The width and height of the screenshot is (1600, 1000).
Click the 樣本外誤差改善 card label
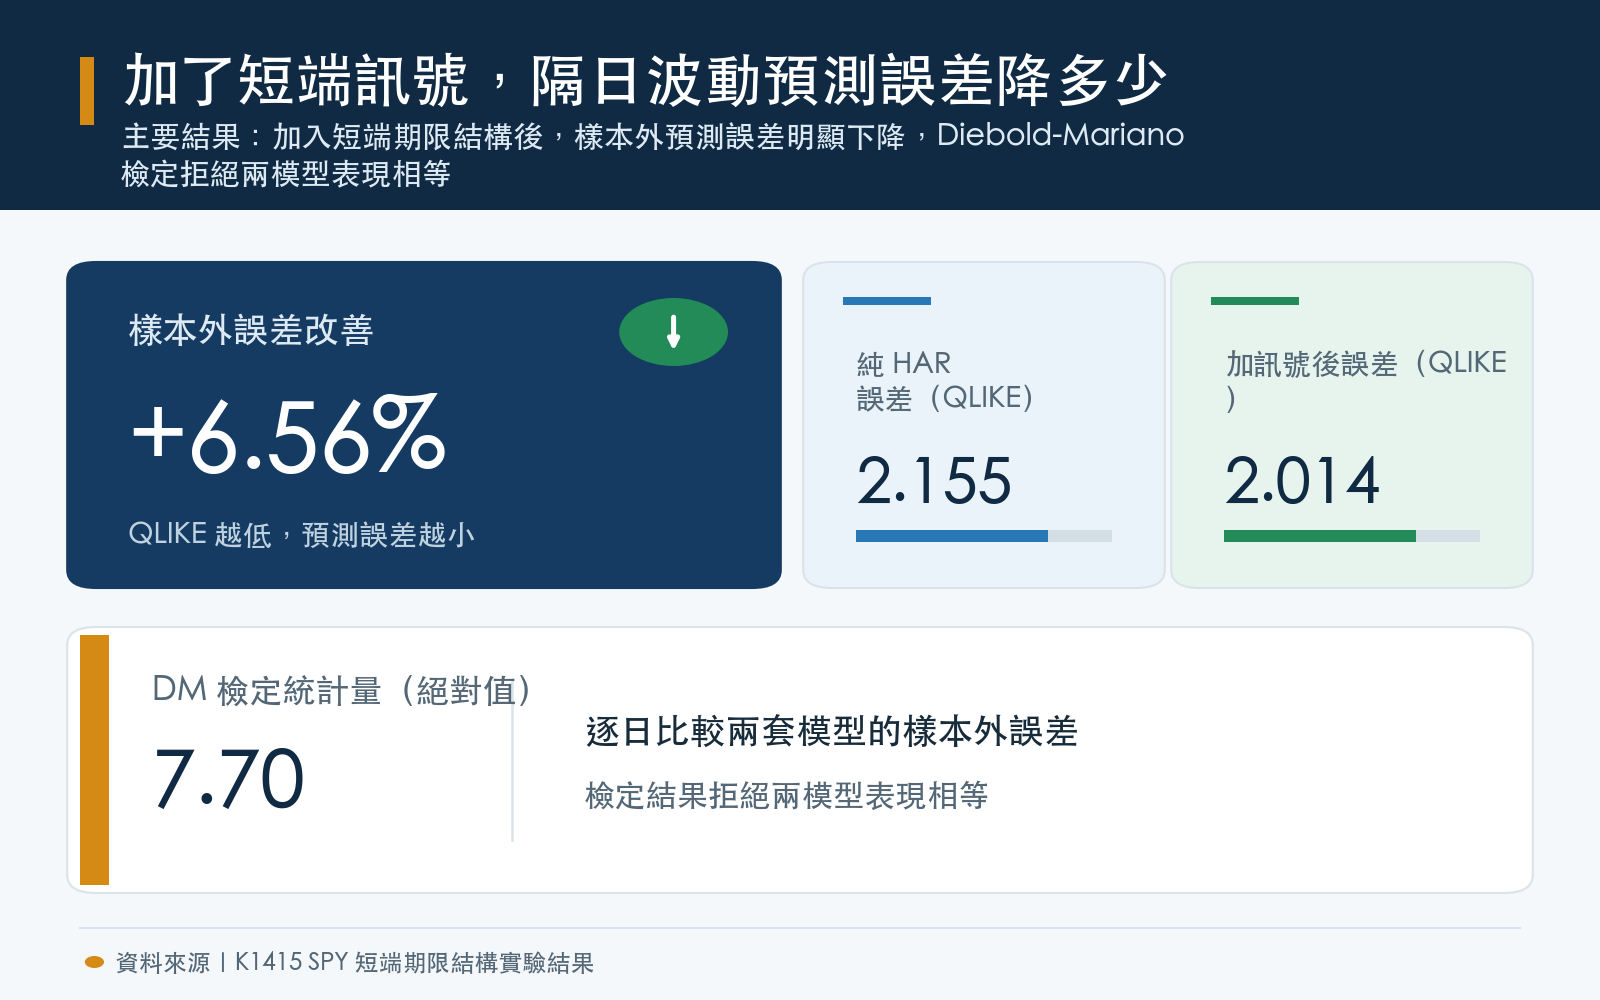[x=251, y=330]
